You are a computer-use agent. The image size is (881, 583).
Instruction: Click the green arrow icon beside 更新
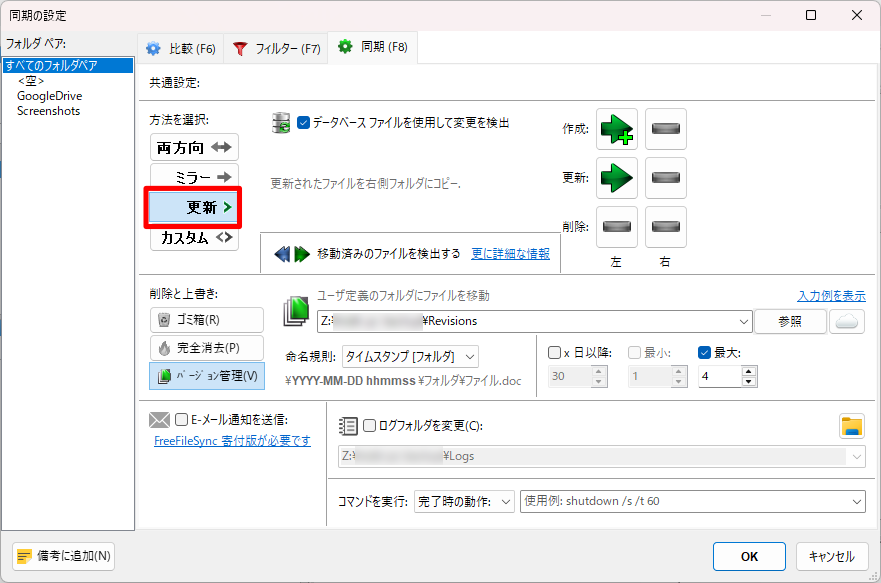617,178
